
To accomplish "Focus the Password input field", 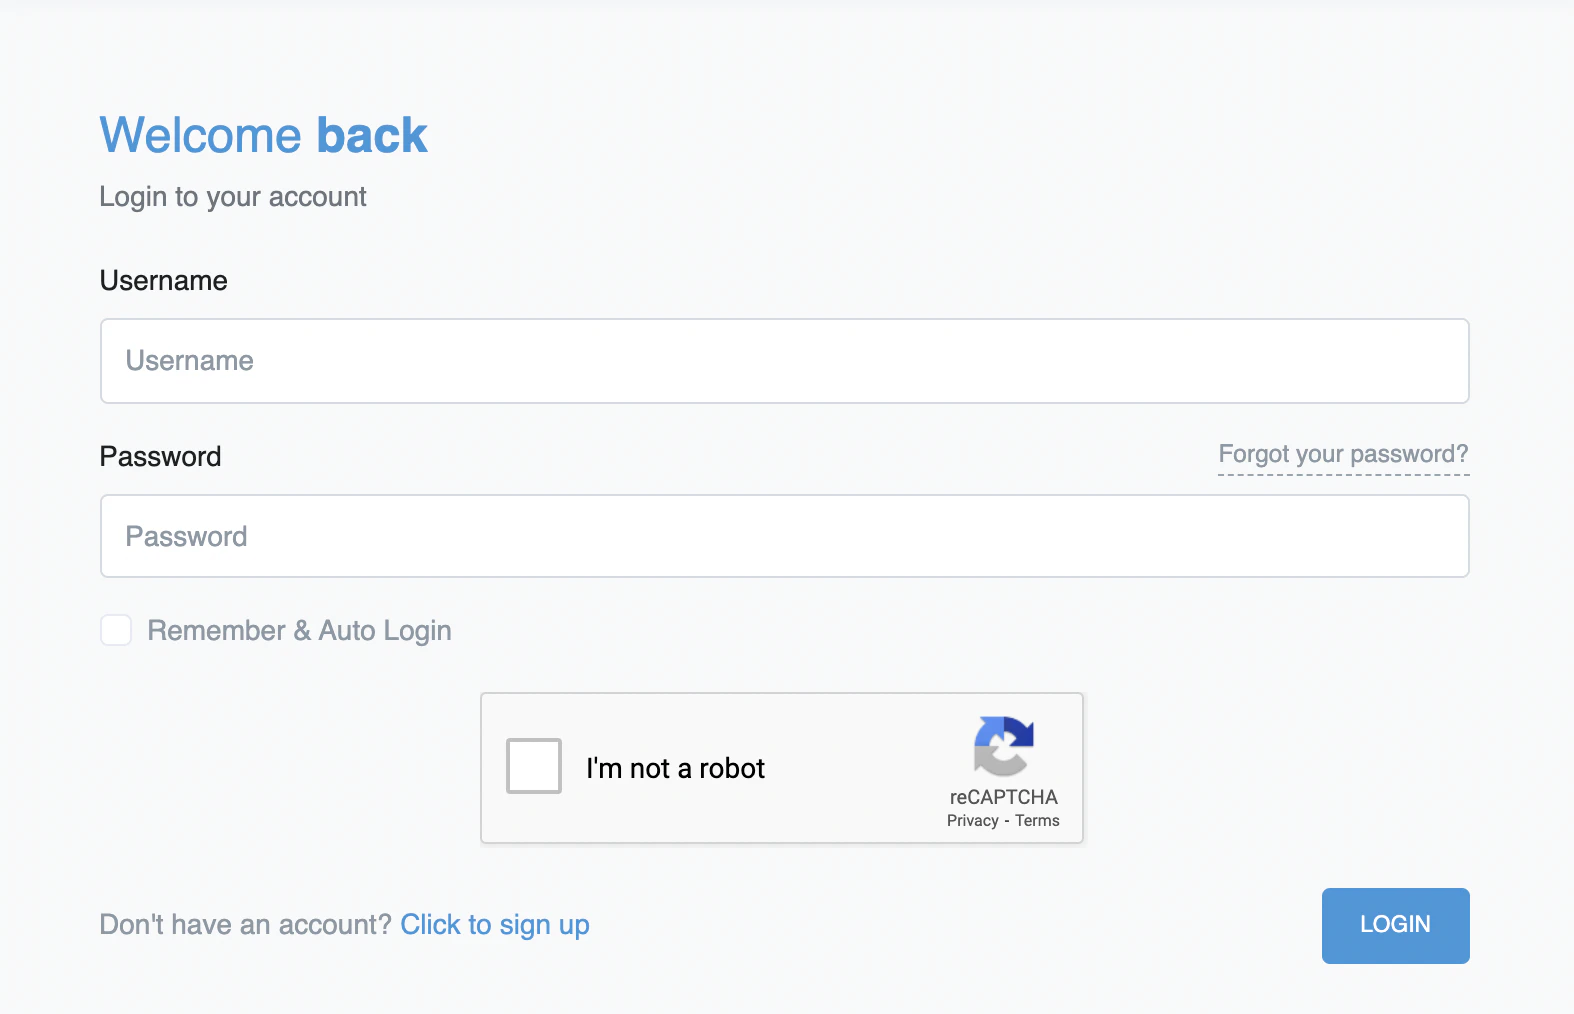I will click(784, 536).
